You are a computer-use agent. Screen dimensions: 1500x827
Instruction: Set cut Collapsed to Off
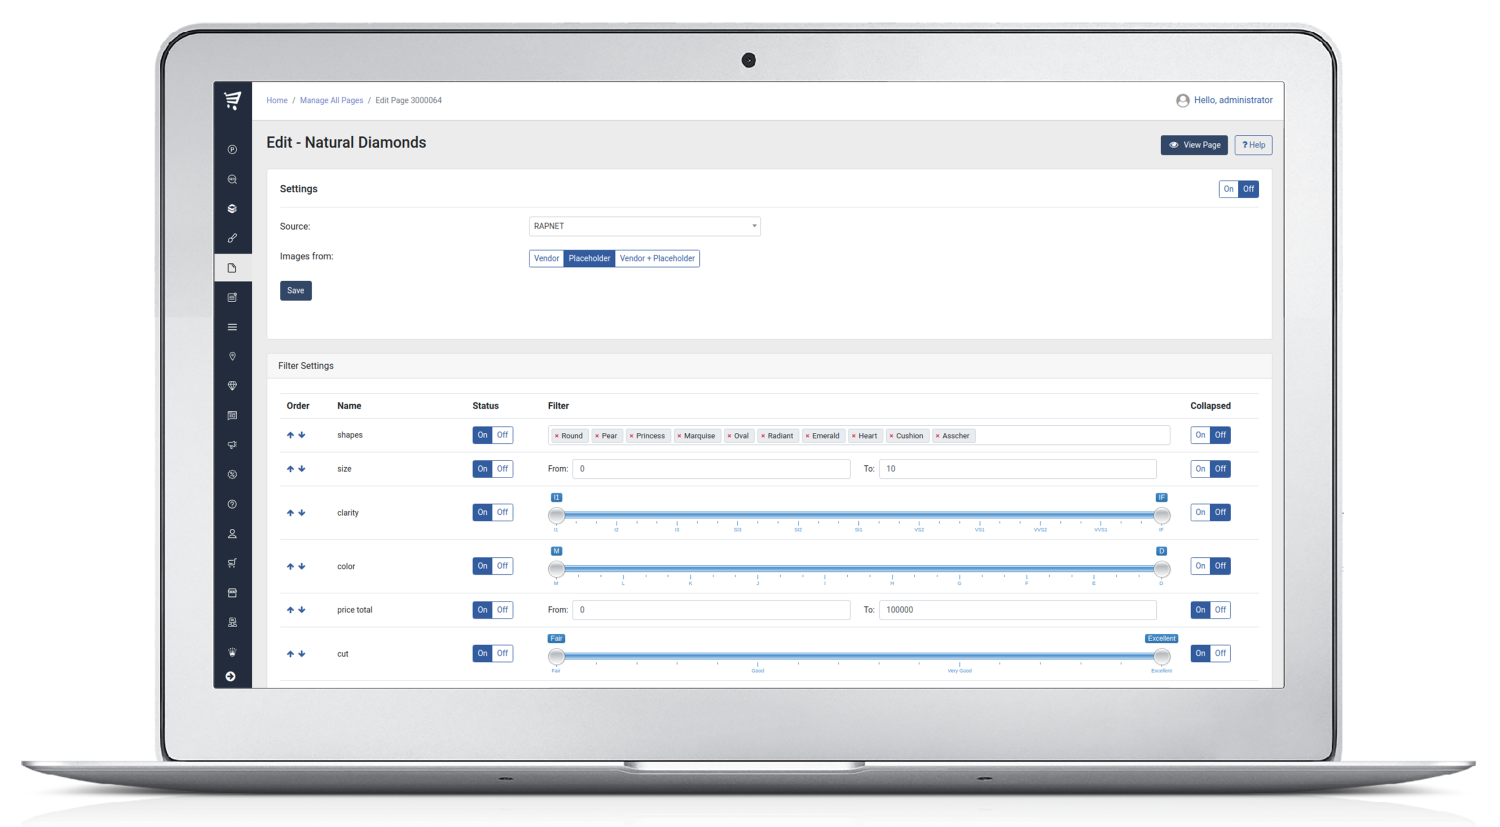(1220, 653)
